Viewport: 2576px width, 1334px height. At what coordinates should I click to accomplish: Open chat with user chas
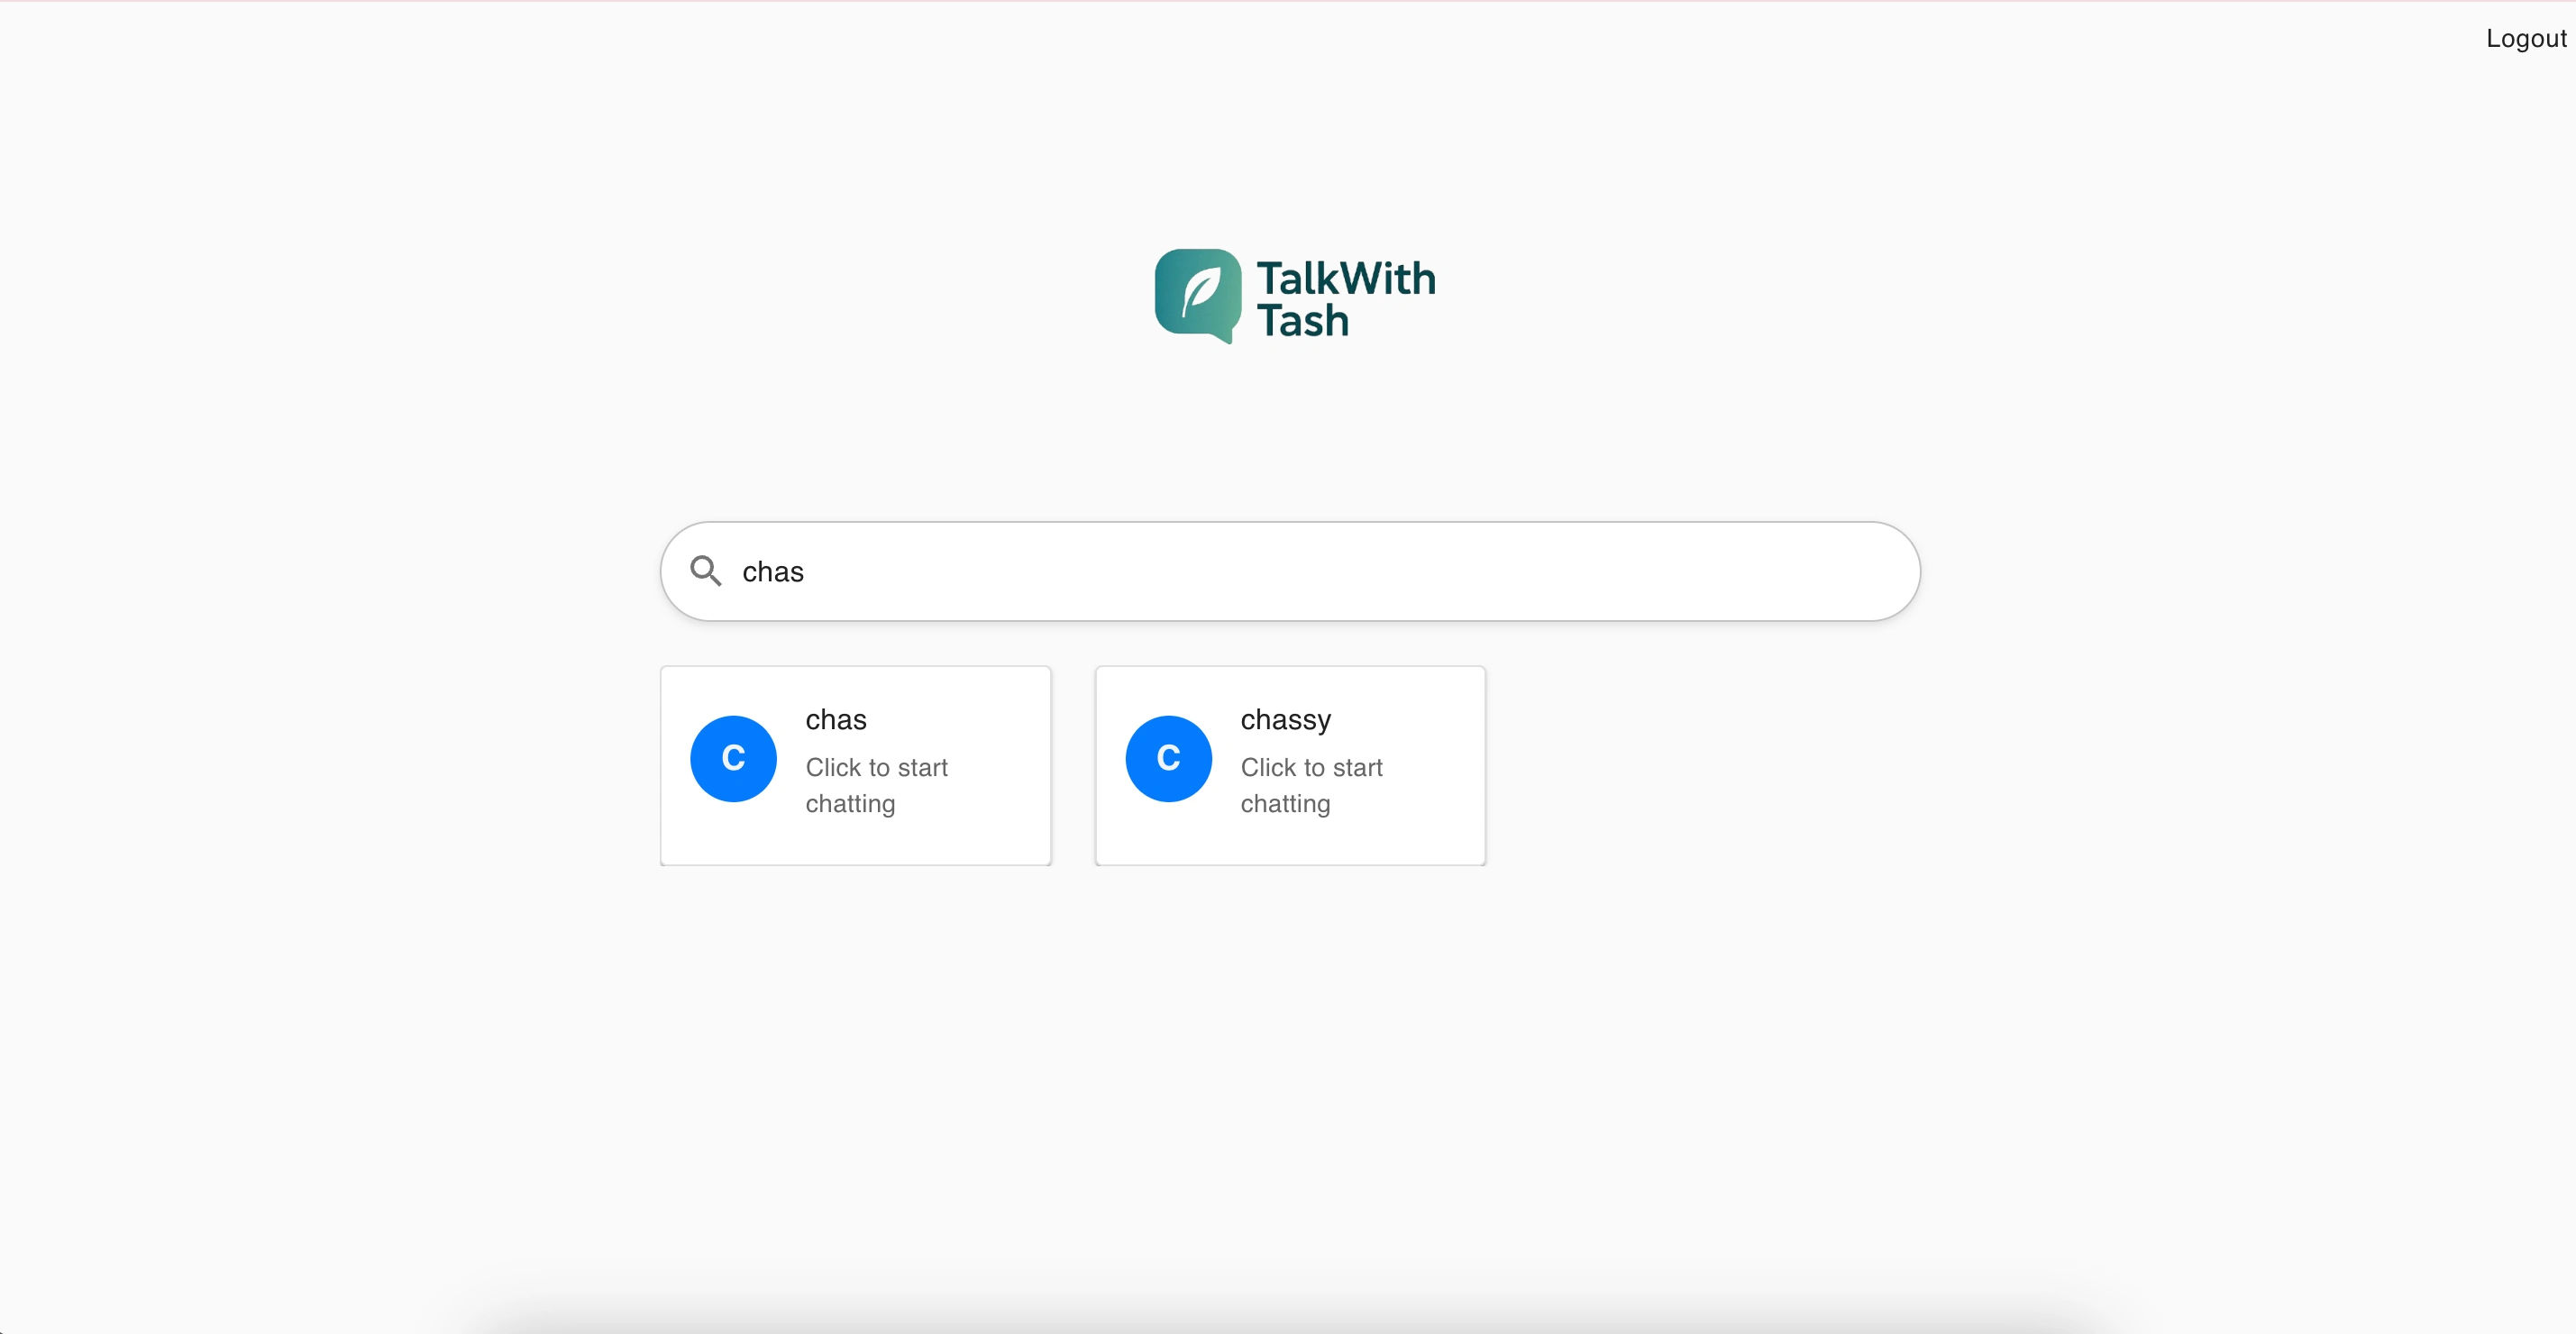tap(855, 765)
